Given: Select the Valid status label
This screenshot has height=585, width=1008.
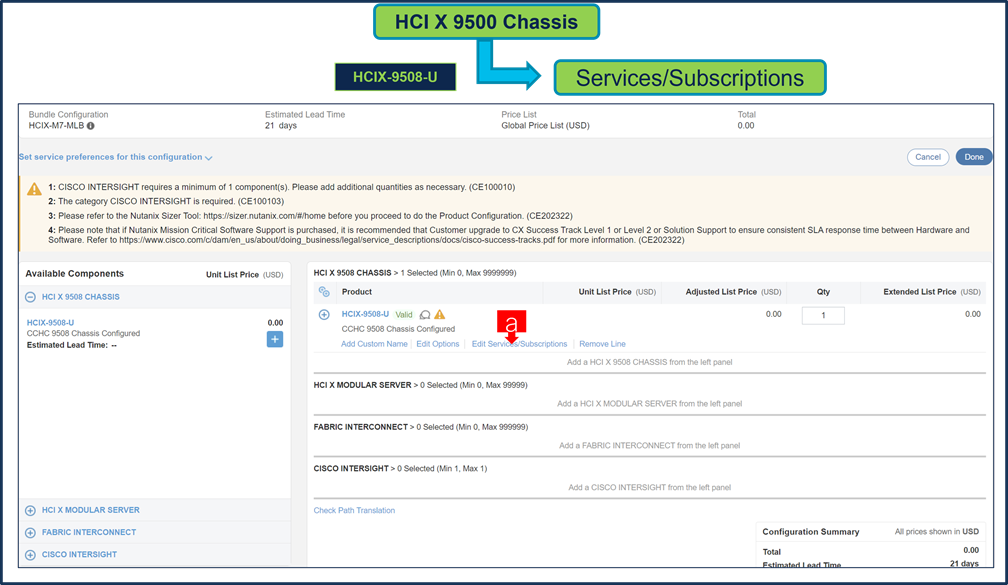Looking at the screenshot, I should 404,314.
